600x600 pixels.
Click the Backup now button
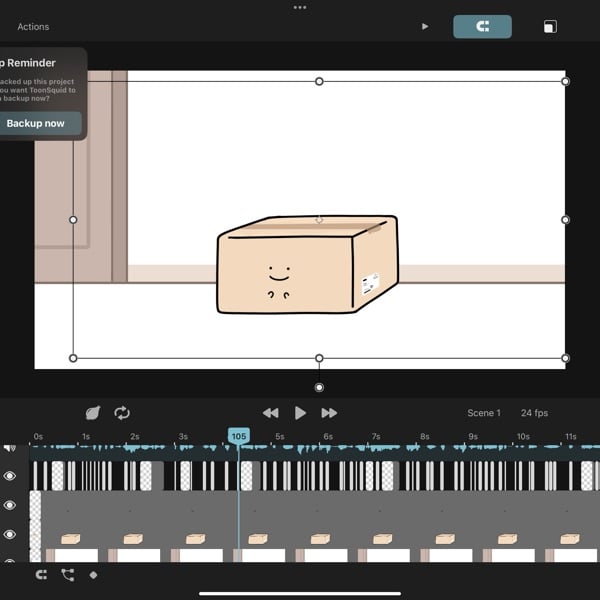[x=38, y=123]
